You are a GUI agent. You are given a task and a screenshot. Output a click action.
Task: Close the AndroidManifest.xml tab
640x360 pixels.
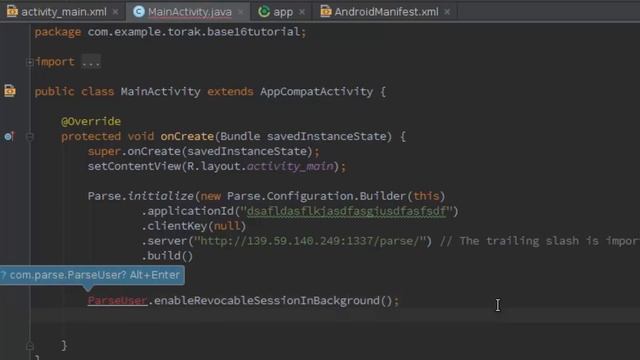[x=447, y=12]
